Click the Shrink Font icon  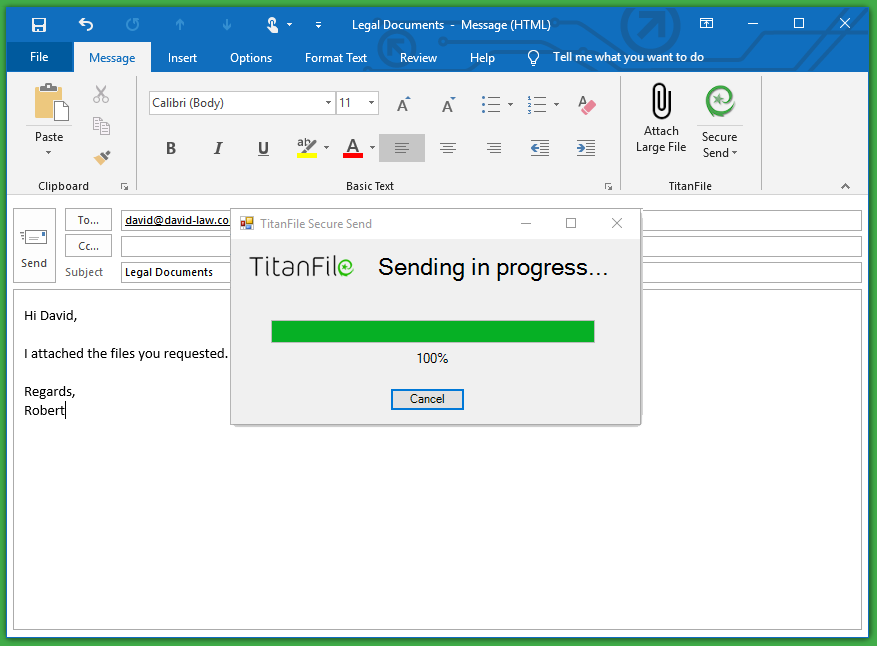tap(448, 105)
